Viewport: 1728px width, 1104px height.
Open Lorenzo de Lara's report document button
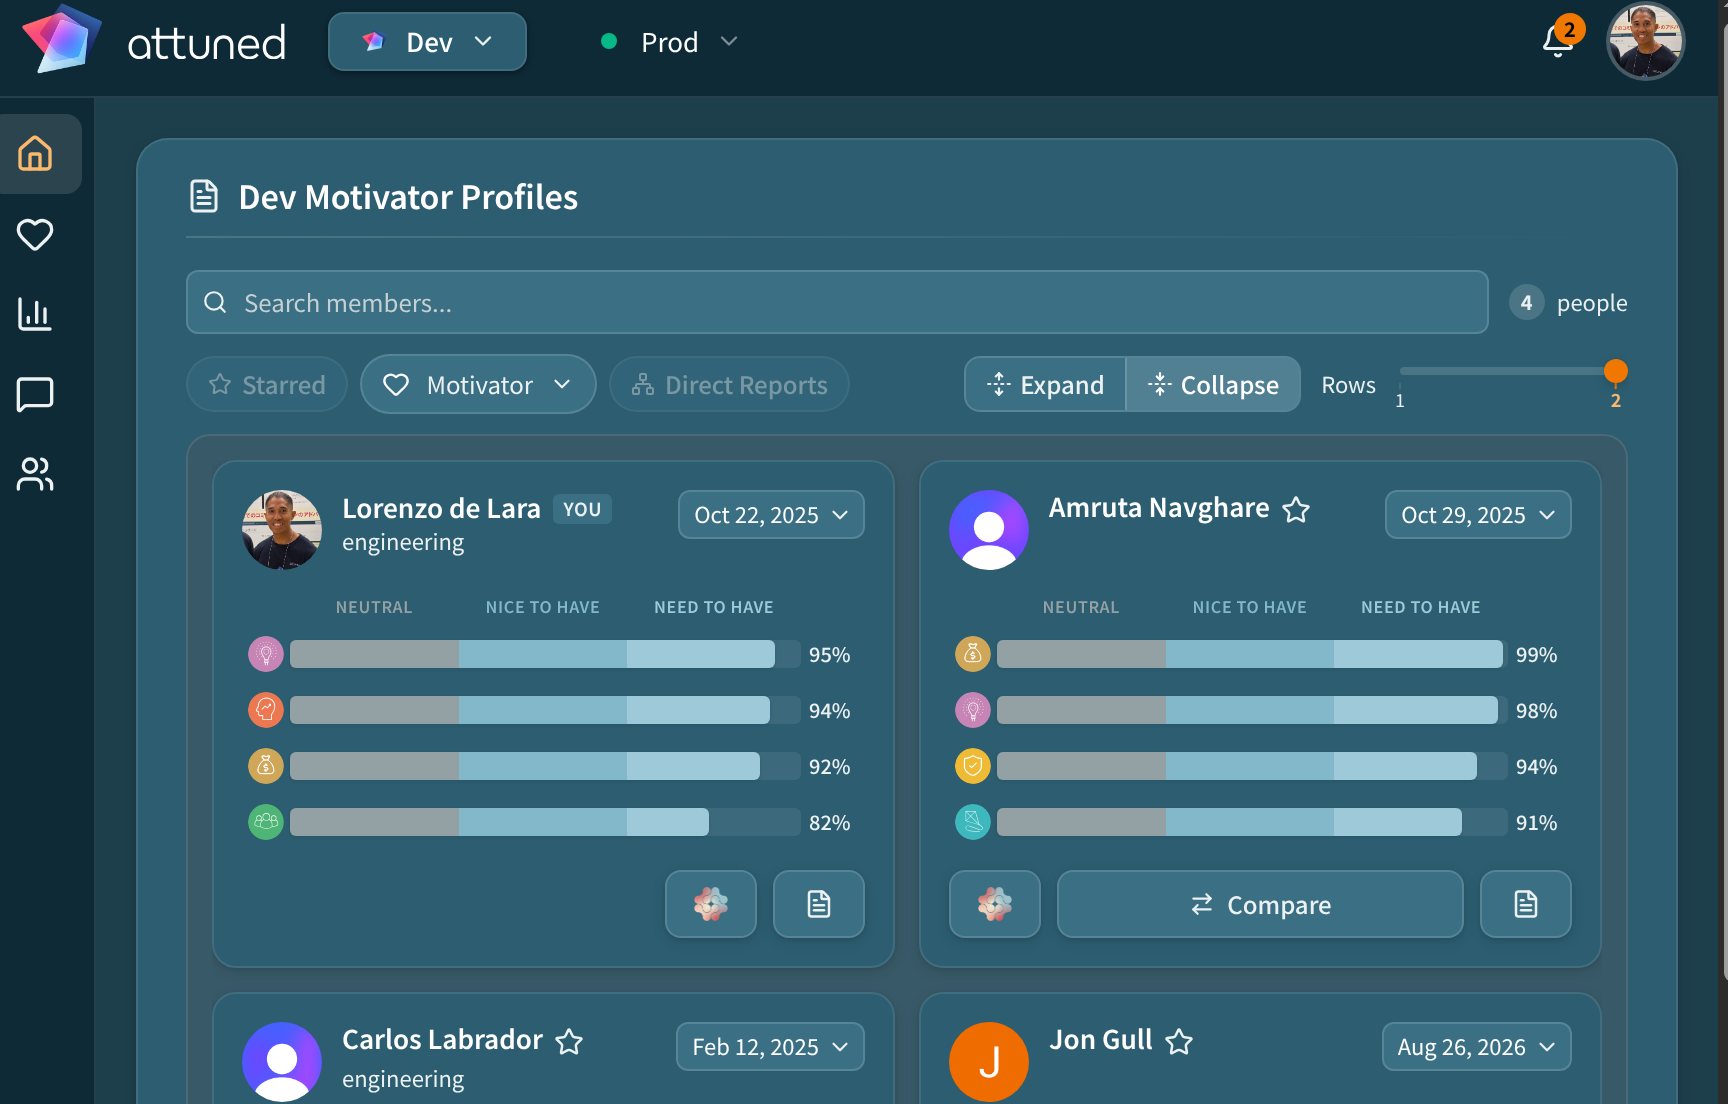tap(819, 904)
